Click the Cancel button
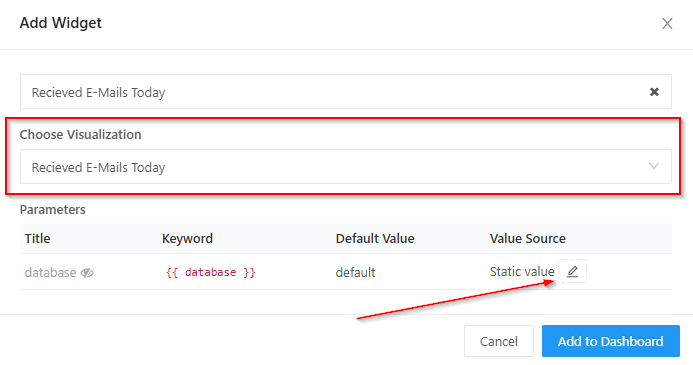The image size is (693, 365). click(499, 341)
